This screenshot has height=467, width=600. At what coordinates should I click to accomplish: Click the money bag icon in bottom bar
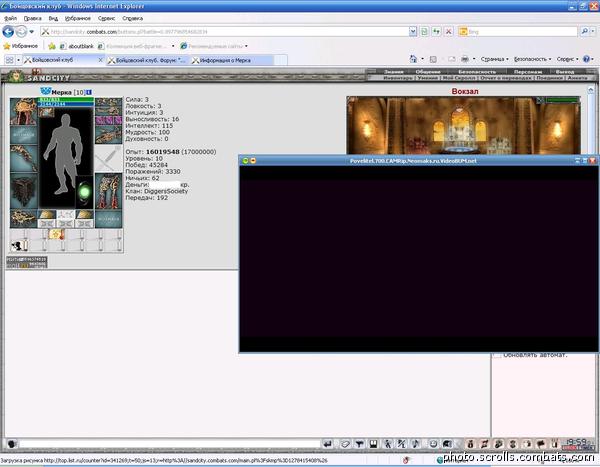(471, 444)
